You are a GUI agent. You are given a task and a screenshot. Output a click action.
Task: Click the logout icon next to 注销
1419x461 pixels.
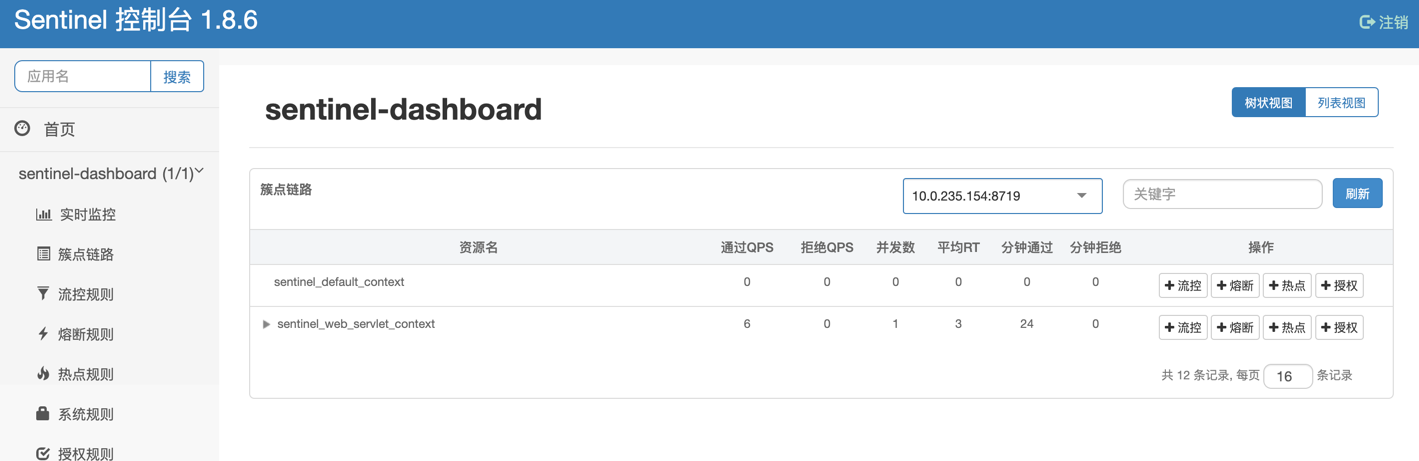[x=1367, y=22]
